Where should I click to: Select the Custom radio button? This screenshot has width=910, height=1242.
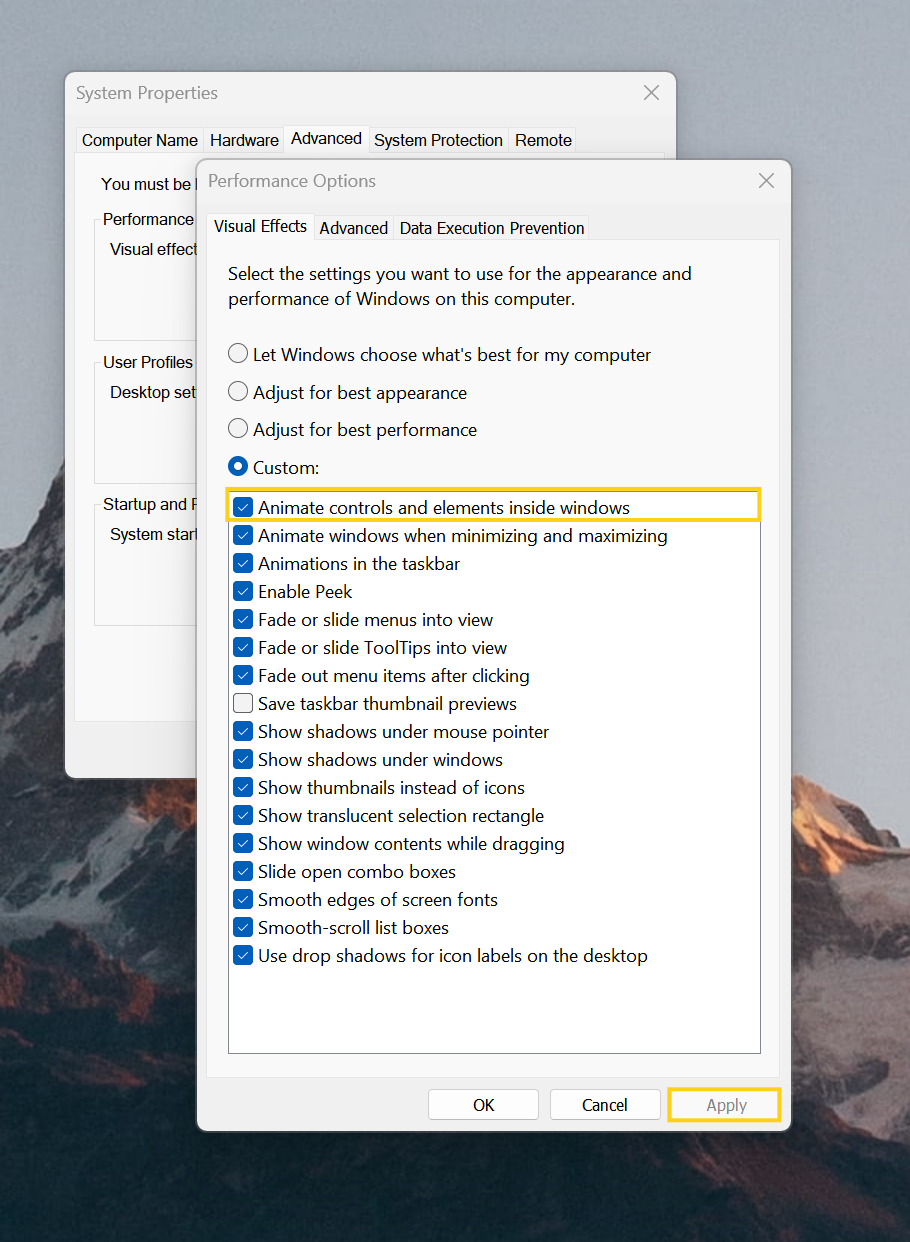[238, 466]
